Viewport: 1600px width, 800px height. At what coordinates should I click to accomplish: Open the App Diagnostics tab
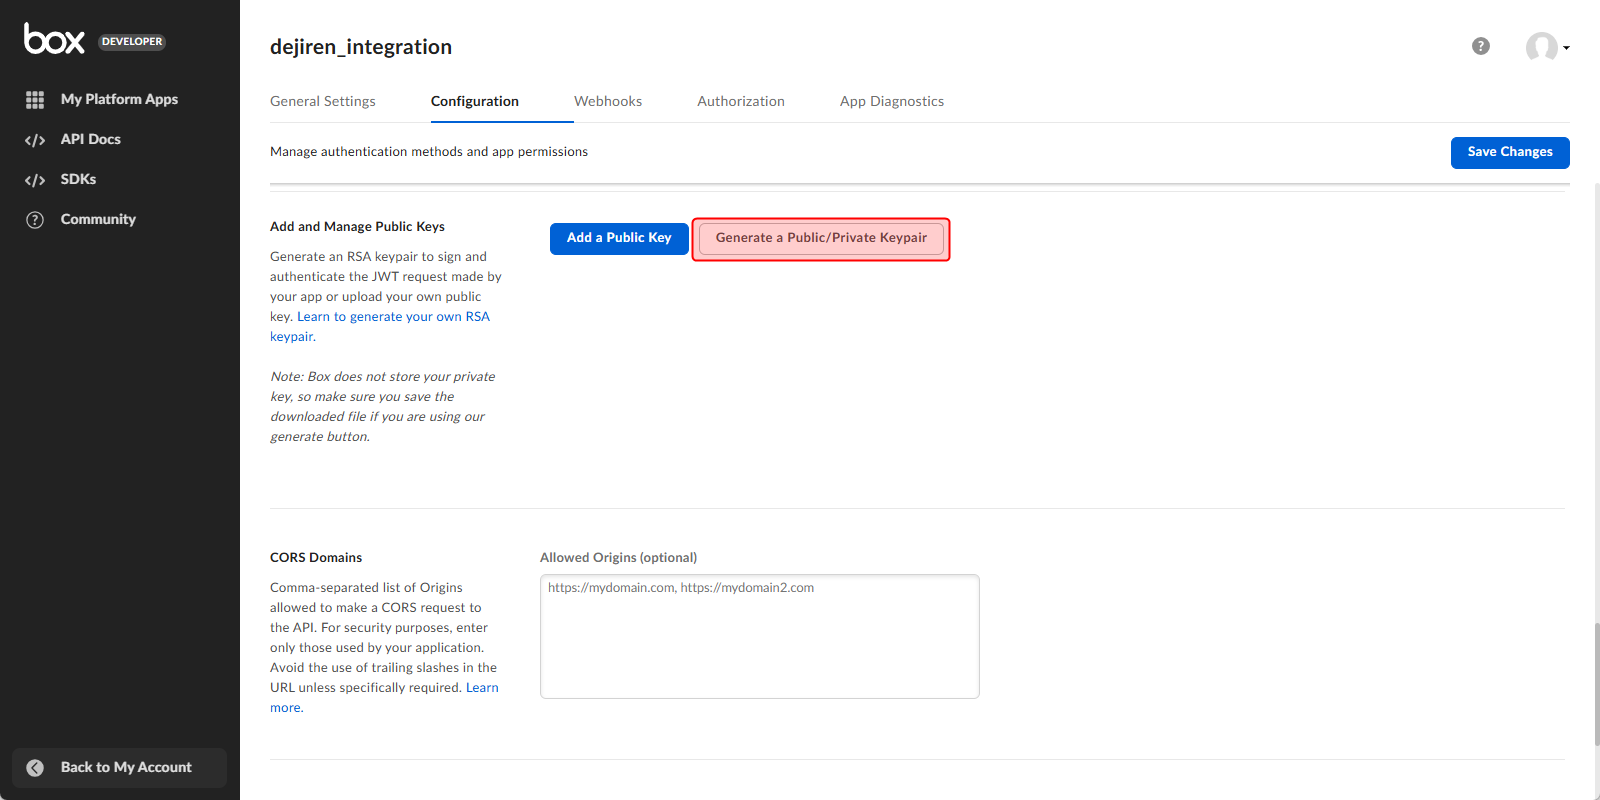coord(892,101)
